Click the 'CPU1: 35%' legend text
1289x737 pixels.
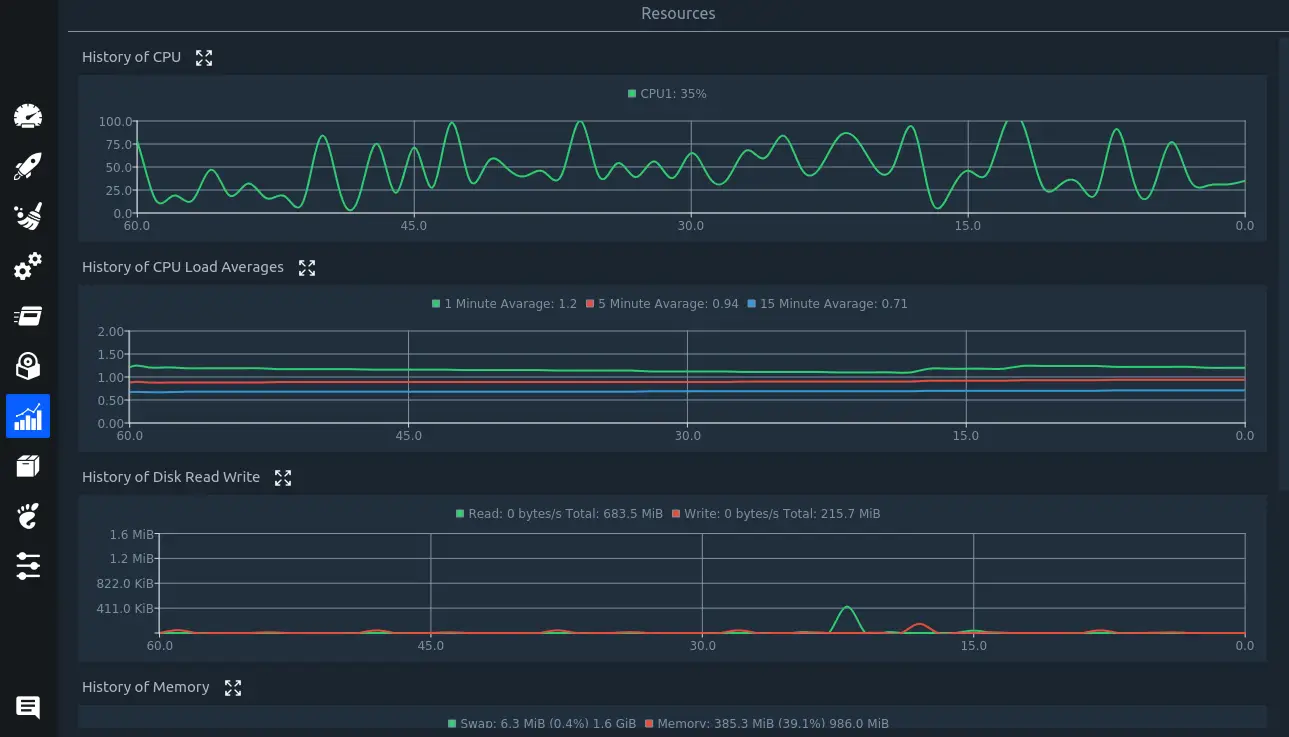(x=673, y=94)
